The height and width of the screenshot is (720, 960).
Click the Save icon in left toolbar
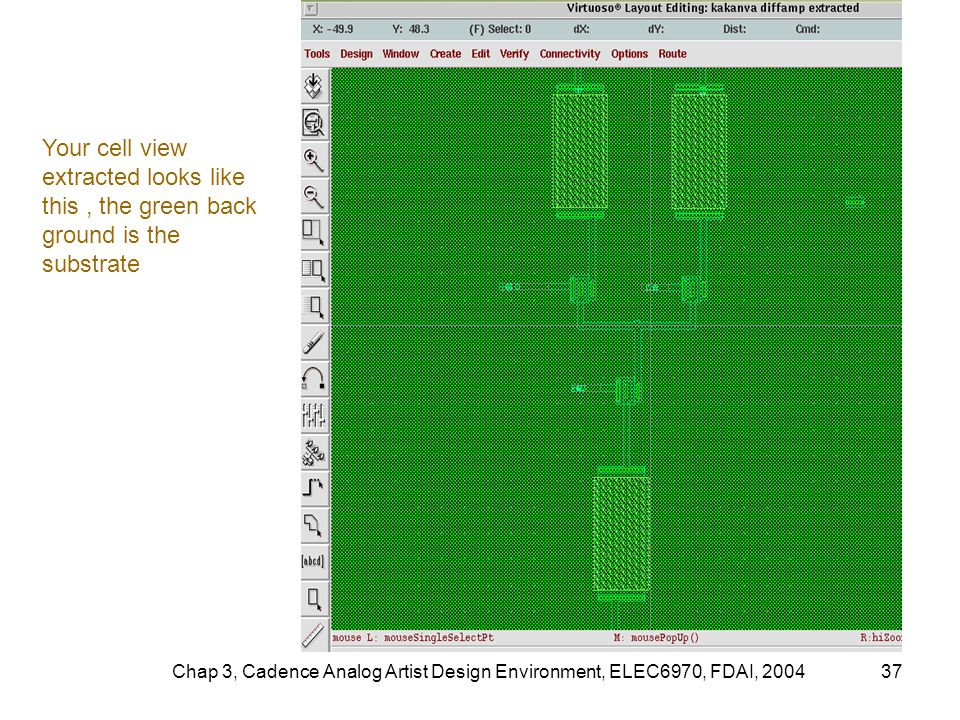point(314,86)
